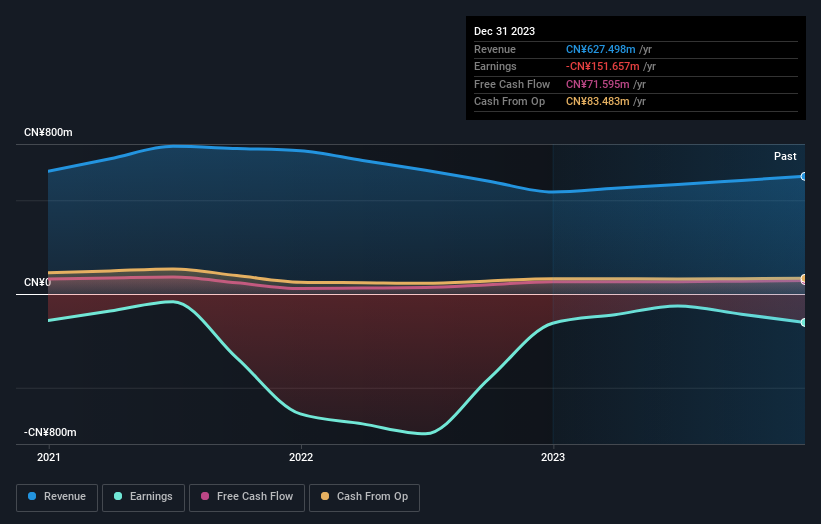821x524 pixels.
Task: Click the 2021 x-axis label
Action: 49,457
